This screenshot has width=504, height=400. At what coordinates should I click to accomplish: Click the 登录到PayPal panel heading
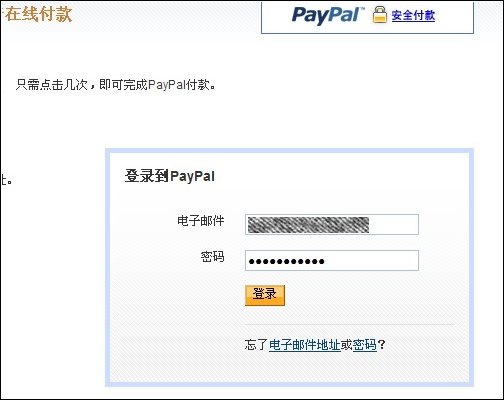[170, 176]
